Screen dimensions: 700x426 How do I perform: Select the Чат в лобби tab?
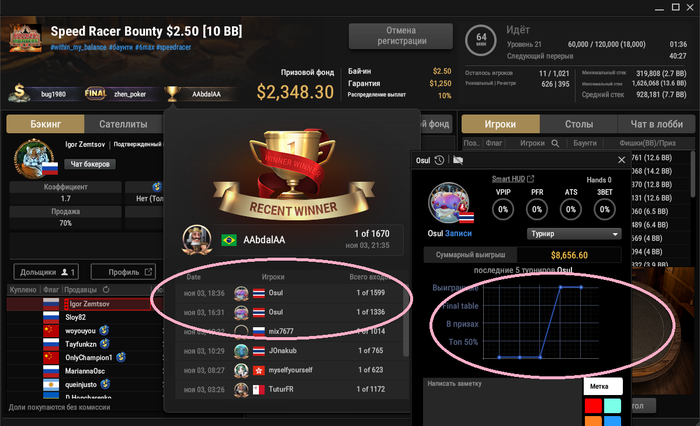pyautogui.click(x=656, y=124)
